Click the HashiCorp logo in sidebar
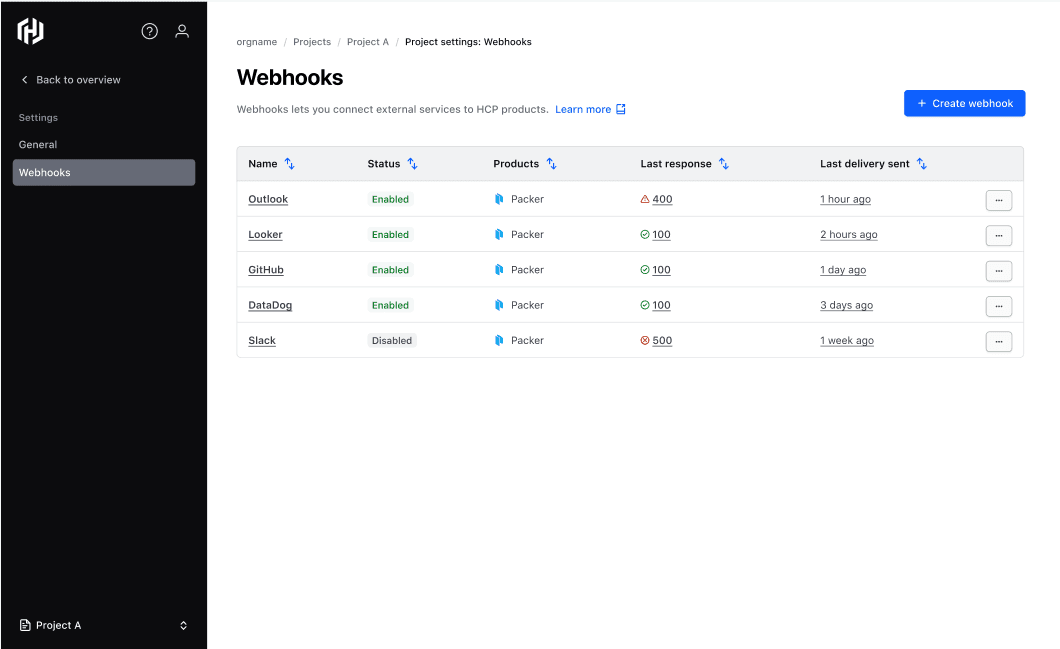This screenshot has width=1060, height=649. click(31, 32)
